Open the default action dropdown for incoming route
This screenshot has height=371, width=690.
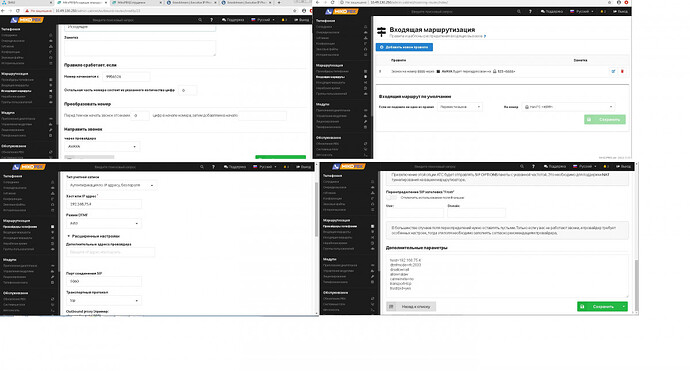coord(460,107)
